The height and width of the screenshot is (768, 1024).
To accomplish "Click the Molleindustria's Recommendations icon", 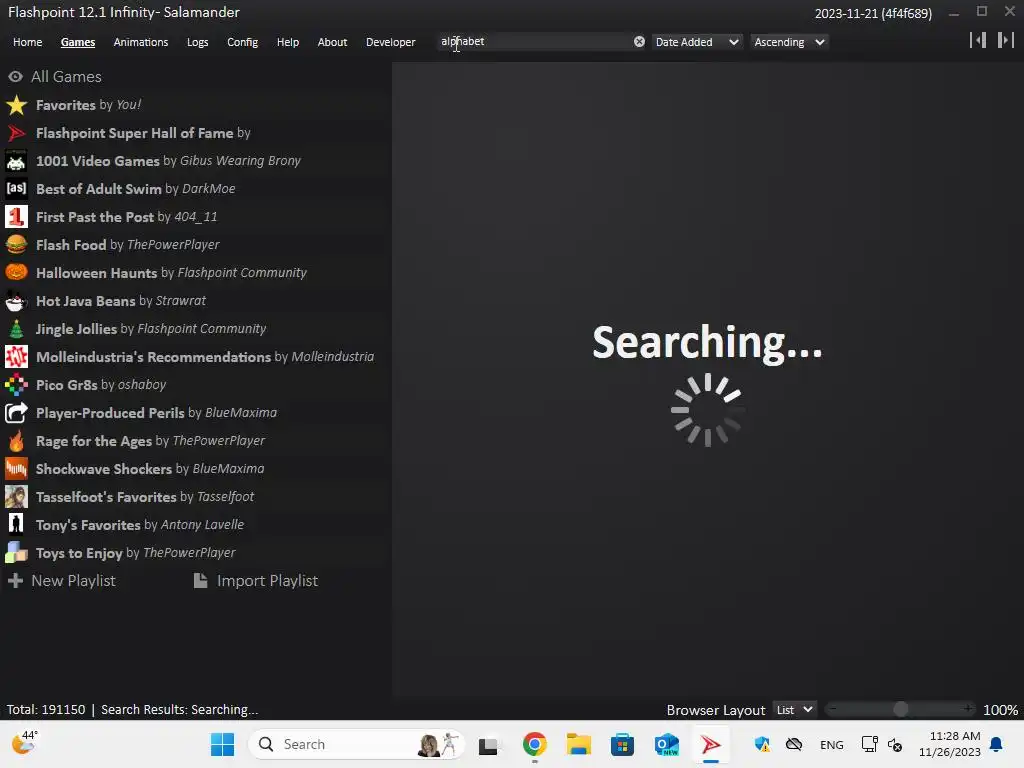I will coord(16,357).
